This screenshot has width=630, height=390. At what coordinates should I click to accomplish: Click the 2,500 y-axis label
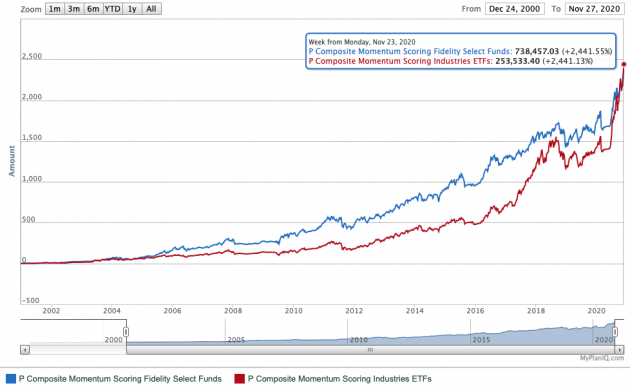click(x=32, y=56)
